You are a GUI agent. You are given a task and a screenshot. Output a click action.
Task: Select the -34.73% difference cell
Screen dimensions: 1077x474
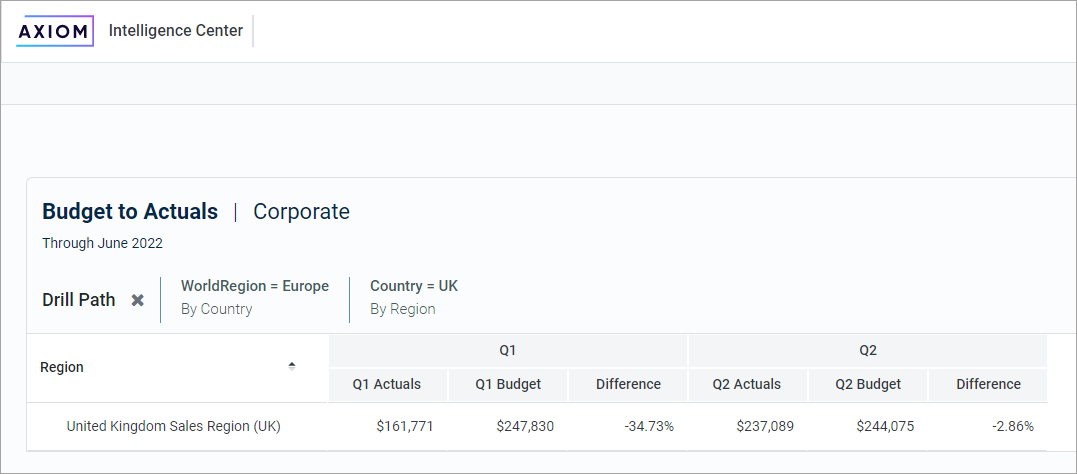[x=649, y=426]
